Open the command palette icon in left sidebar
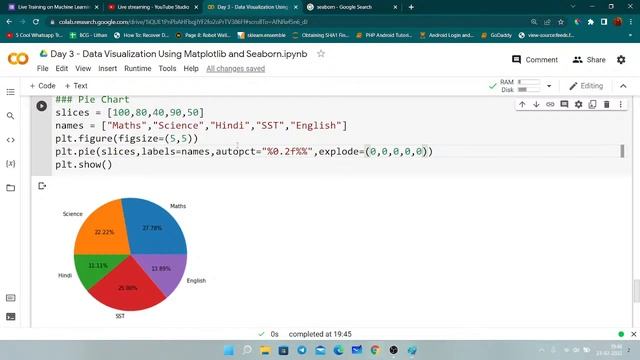Screen dimensions: 640x360 tap(11, 298)
